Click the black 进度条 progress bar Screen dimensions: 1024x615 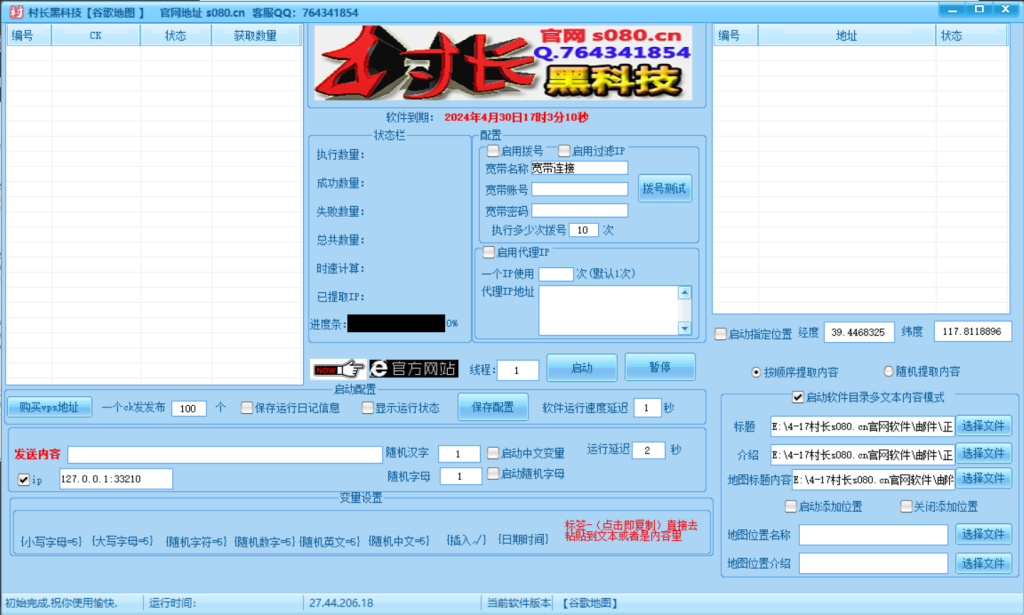398,323
